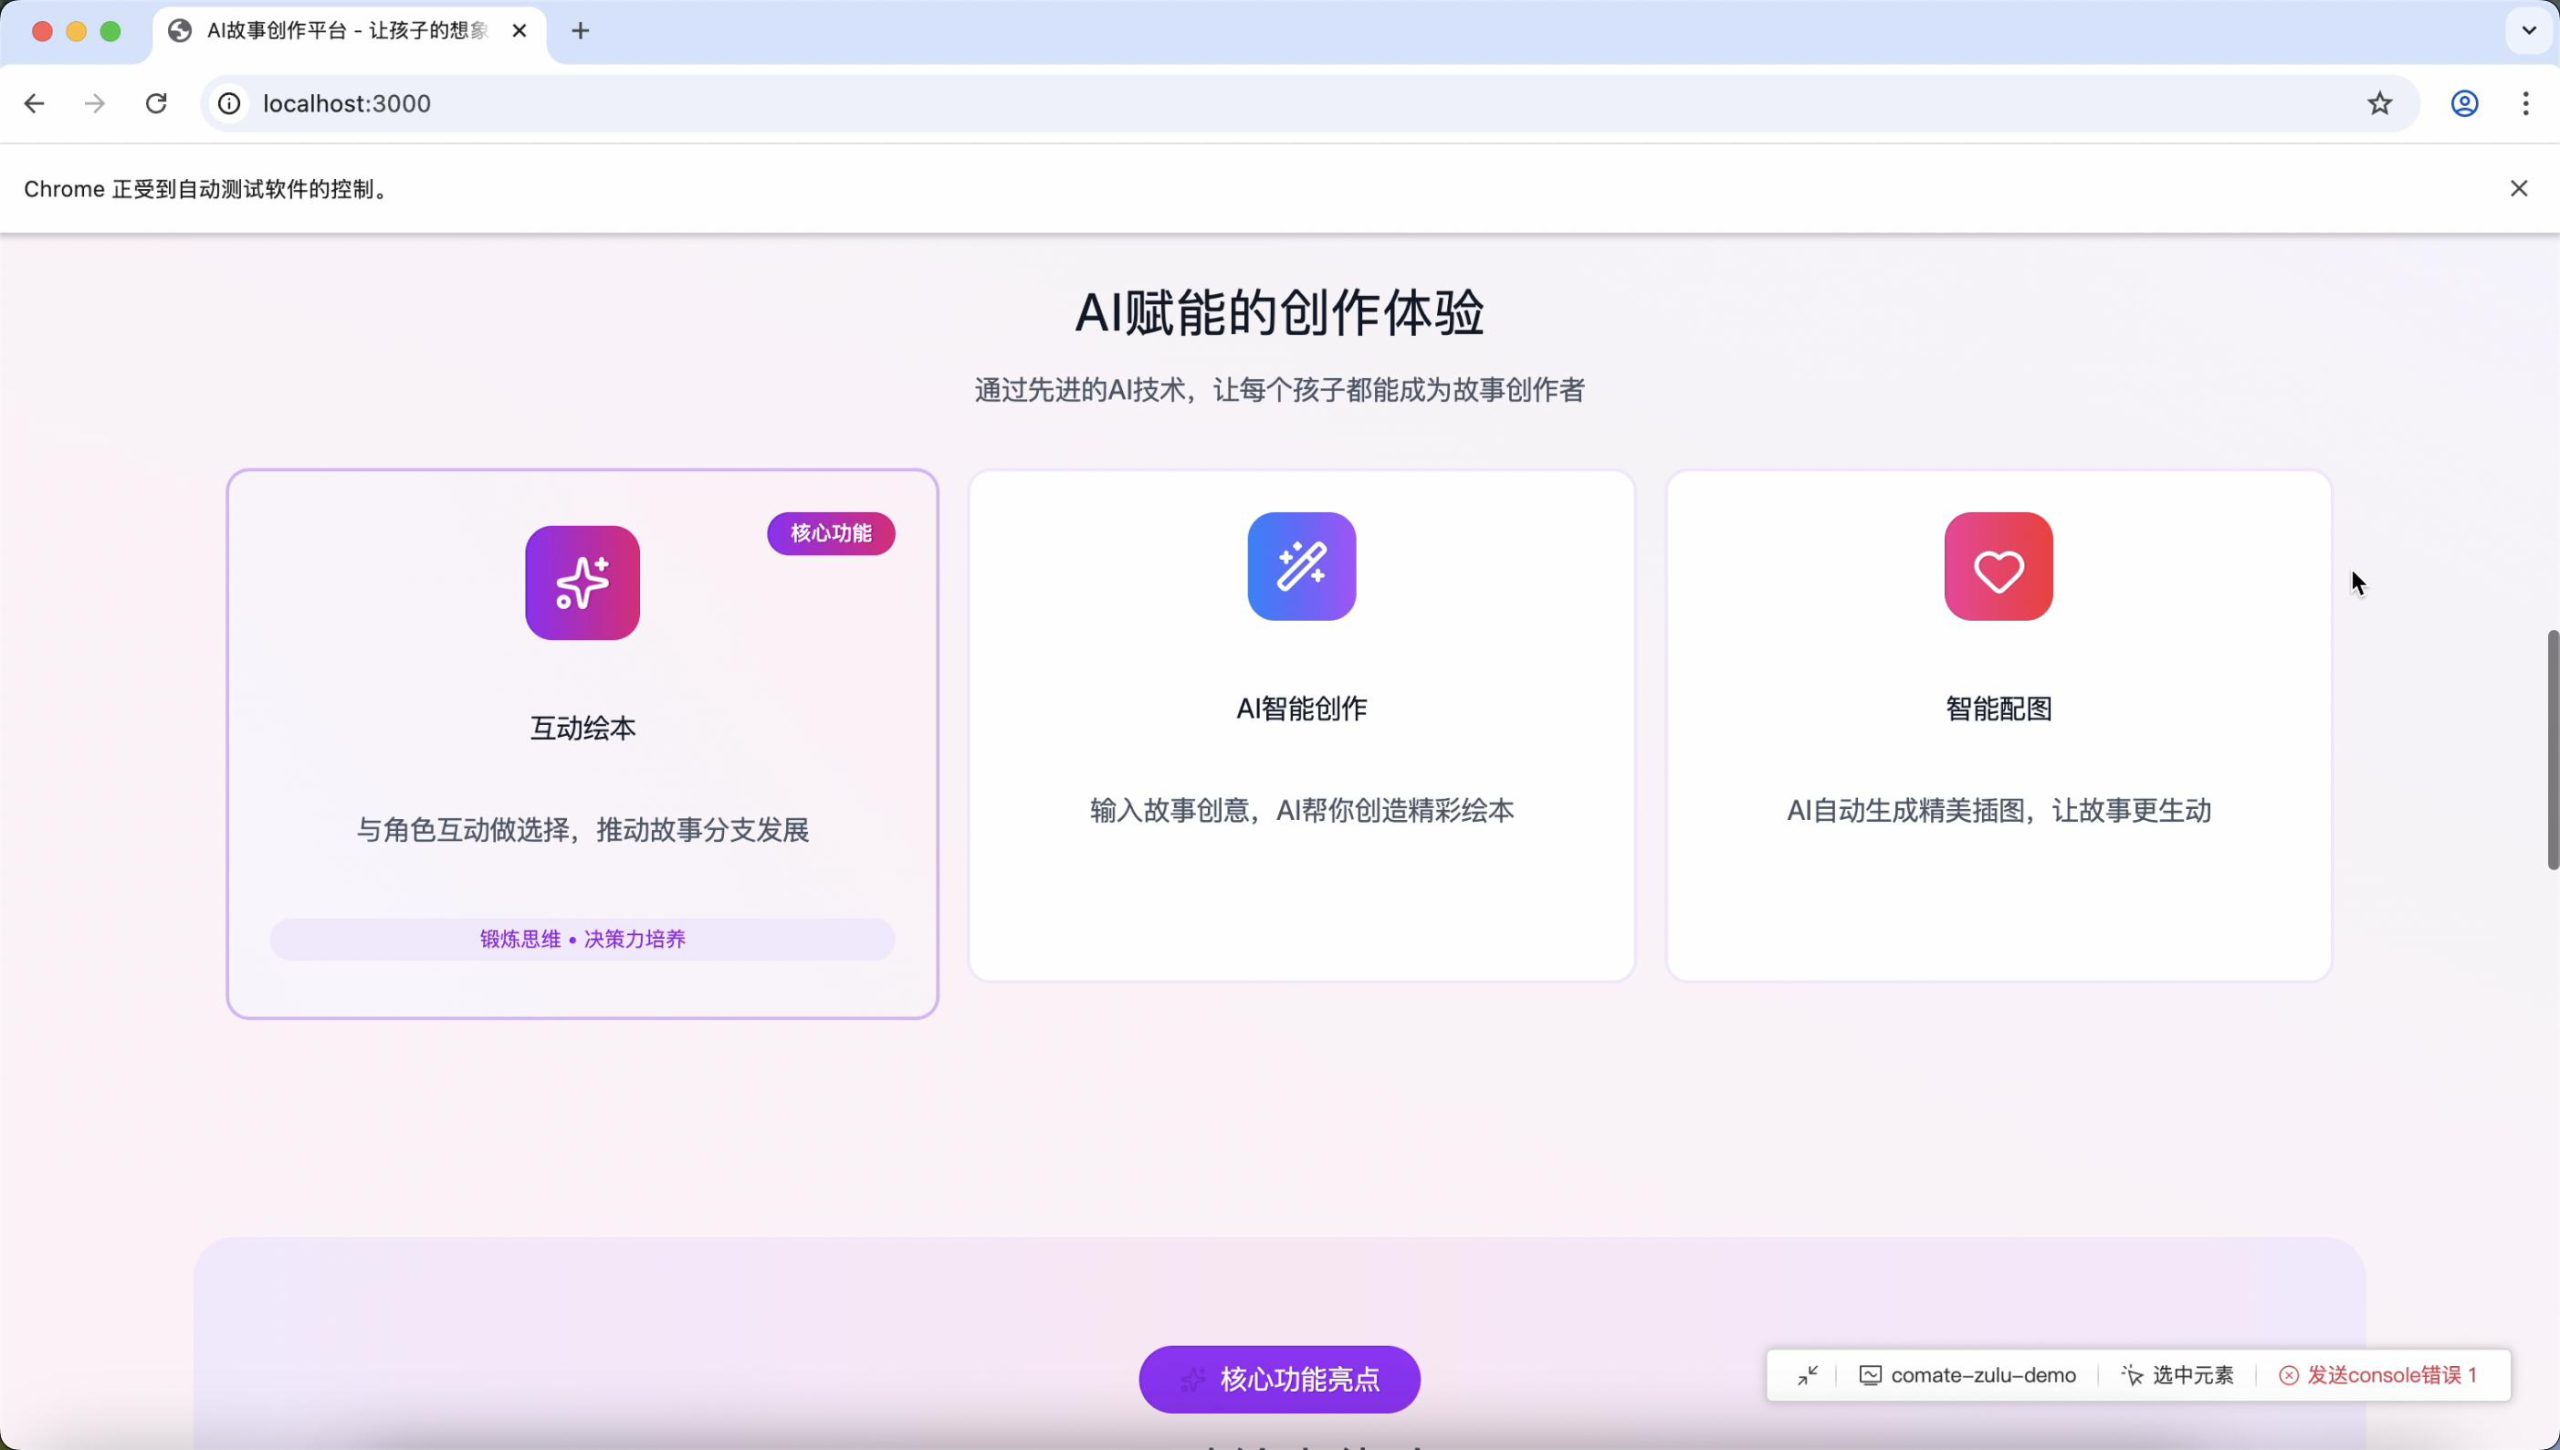Bookmark this page with the star icon
Screen dimensions: 2560x1450
[x=2379, y=103]
